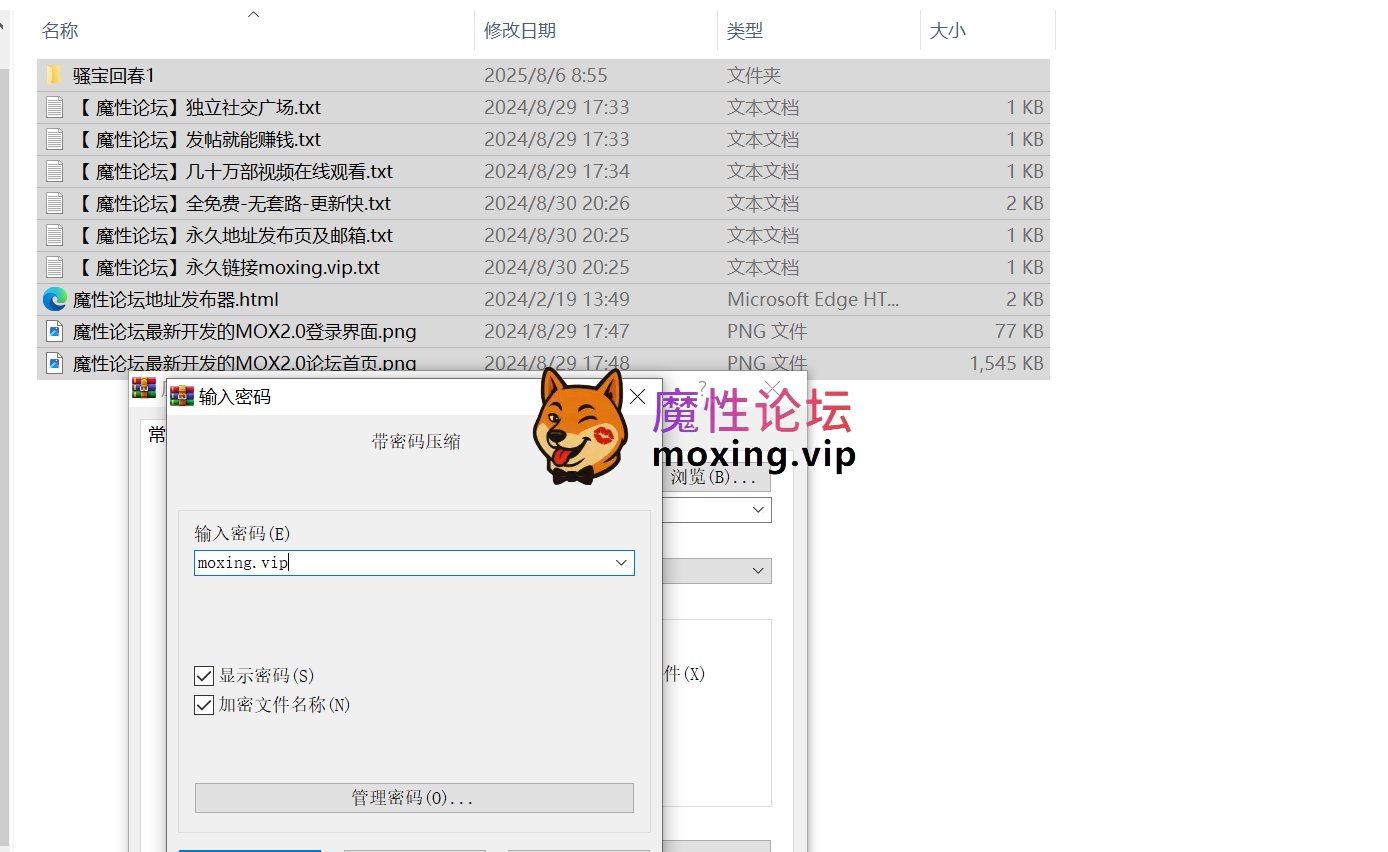This screenshot has height=852, width=1388.
Task: Select file name 魔性论坛最新开发的MOX2.0登录界面.png
Action: (x=245, y=332)
